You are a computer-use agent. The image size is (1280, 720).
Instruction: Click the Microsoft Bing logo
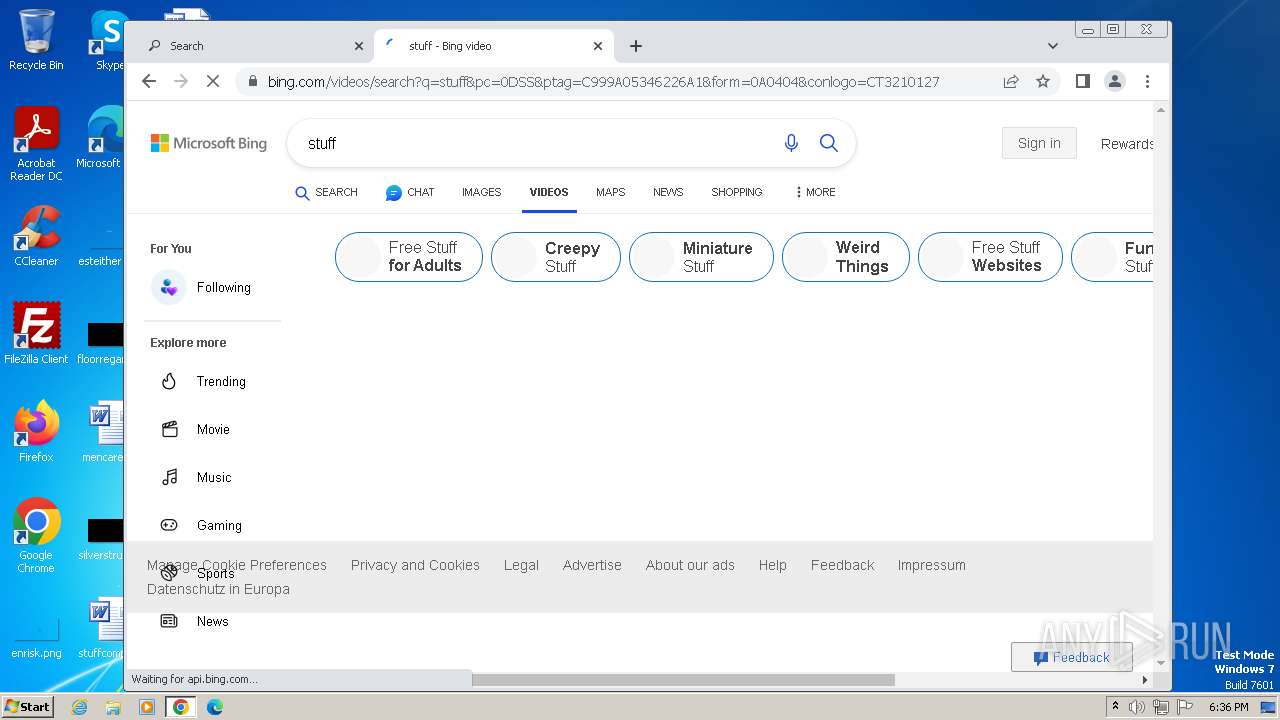tap(209, 143)
